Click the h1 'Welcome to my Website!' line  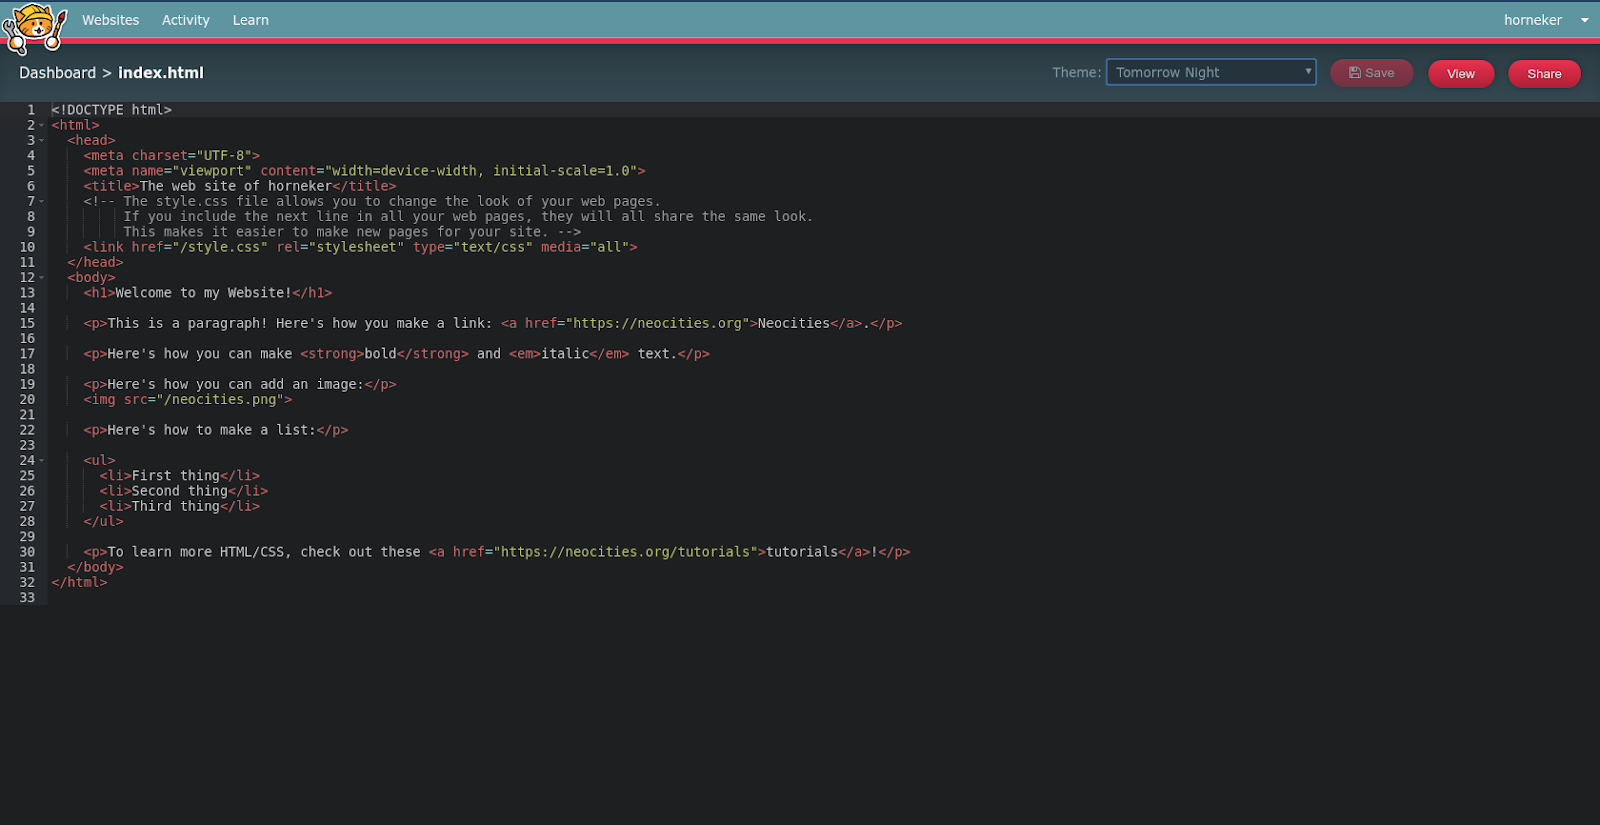(208, 293)
